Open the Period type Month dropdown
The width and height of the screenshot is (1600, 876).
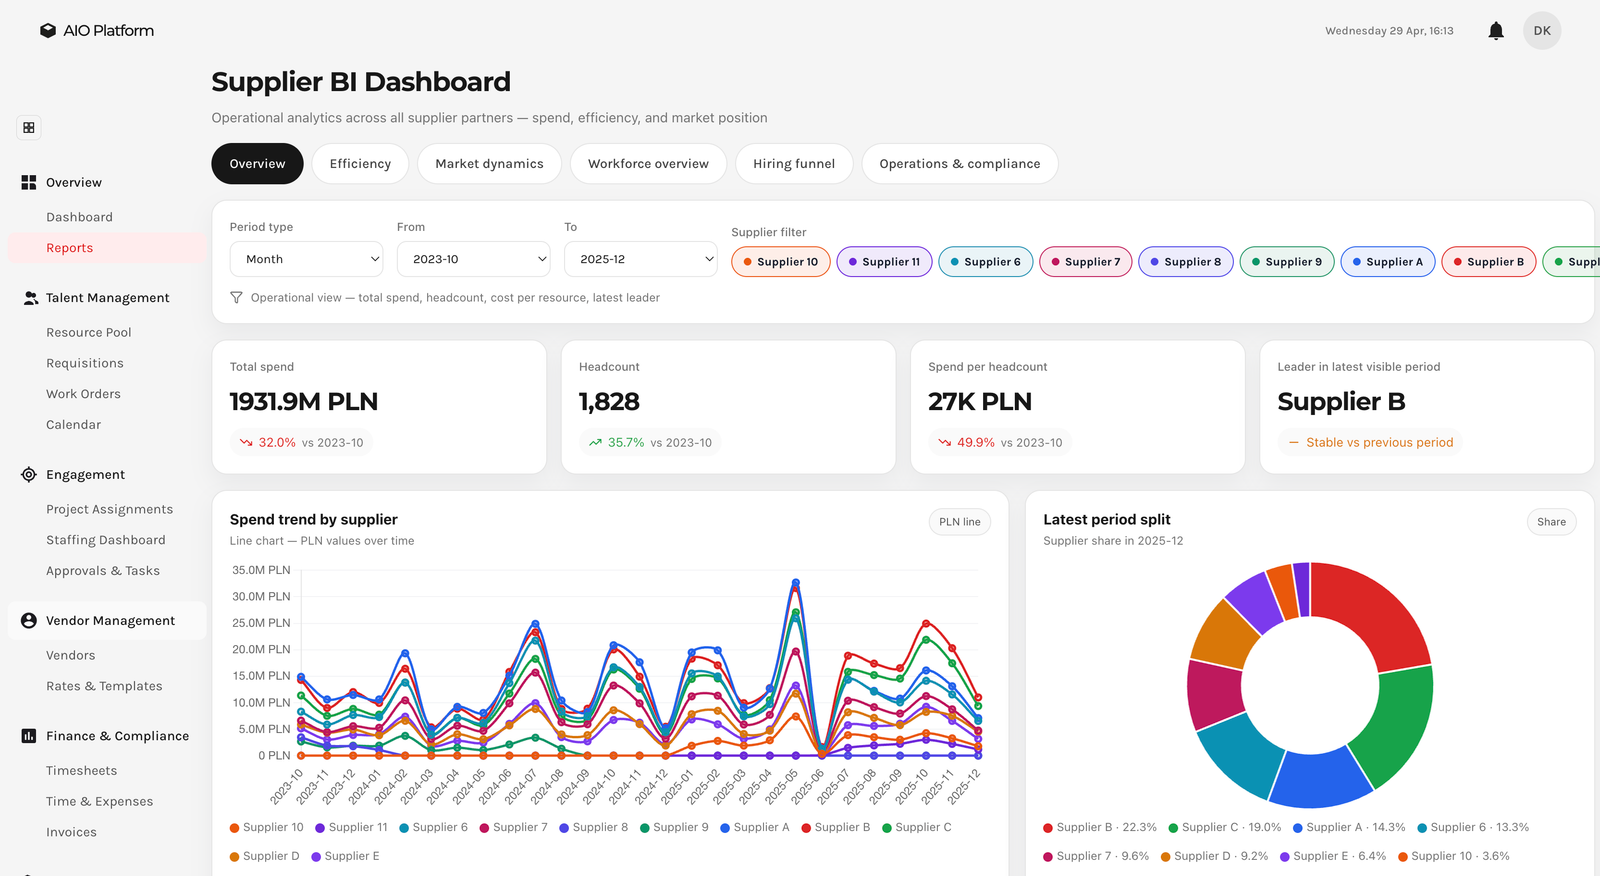(307, 259)
